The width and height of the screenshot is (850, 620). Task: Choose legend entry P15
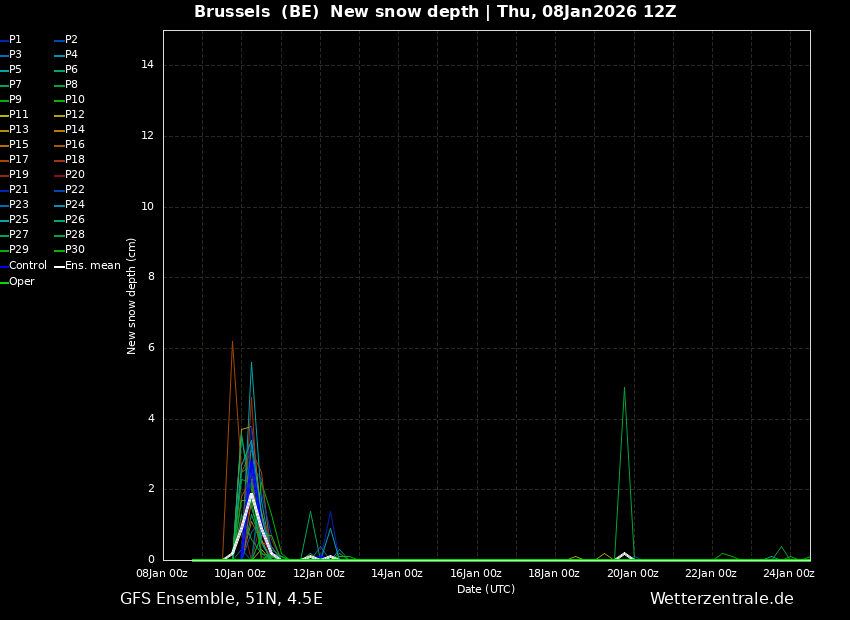[x=14, y=145]
